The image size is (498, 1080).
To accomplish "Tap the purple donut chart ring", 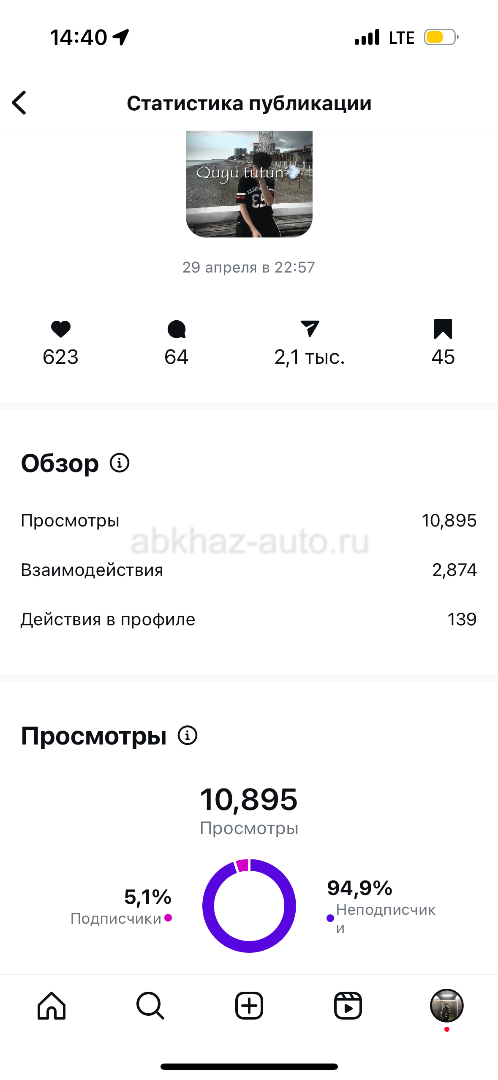I will click(x=249, y=906).
